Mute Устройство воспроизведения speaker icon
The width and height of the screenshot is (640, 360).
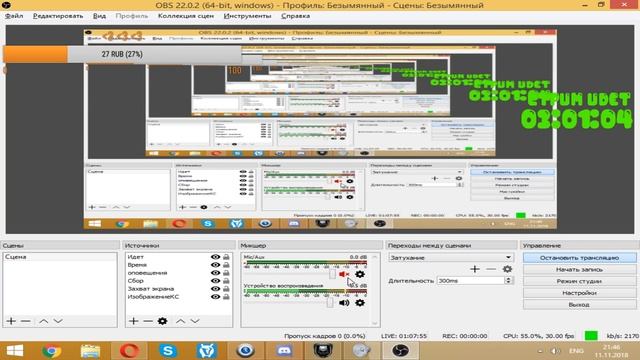point(344,303)
